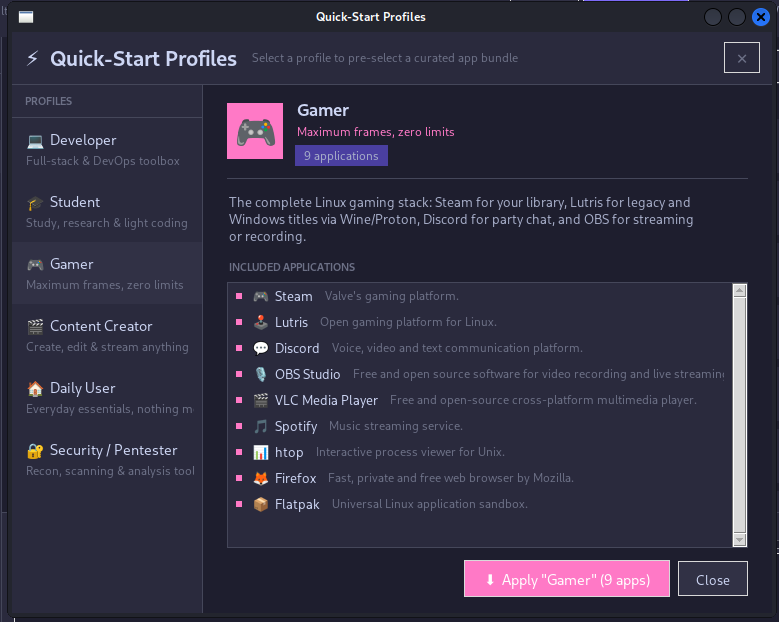Click the Flatpak package box icon
This screenshot has height=622, width=779.
(261, 504)
